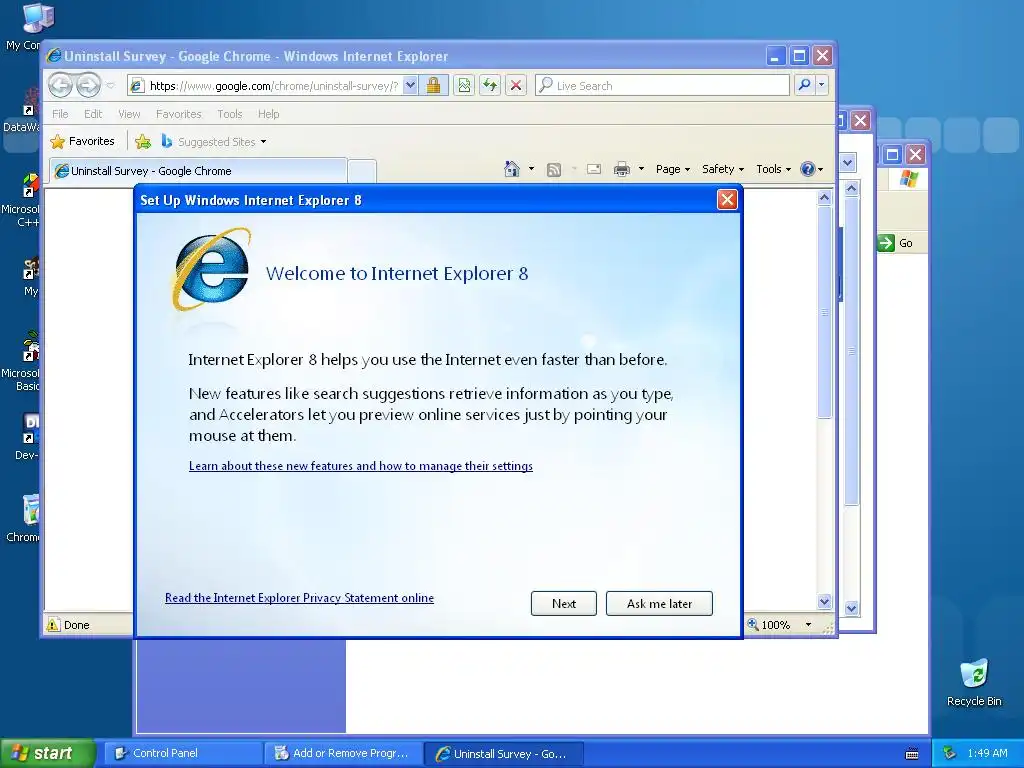Click the IE logo in setup dialog

coord(211,270)
